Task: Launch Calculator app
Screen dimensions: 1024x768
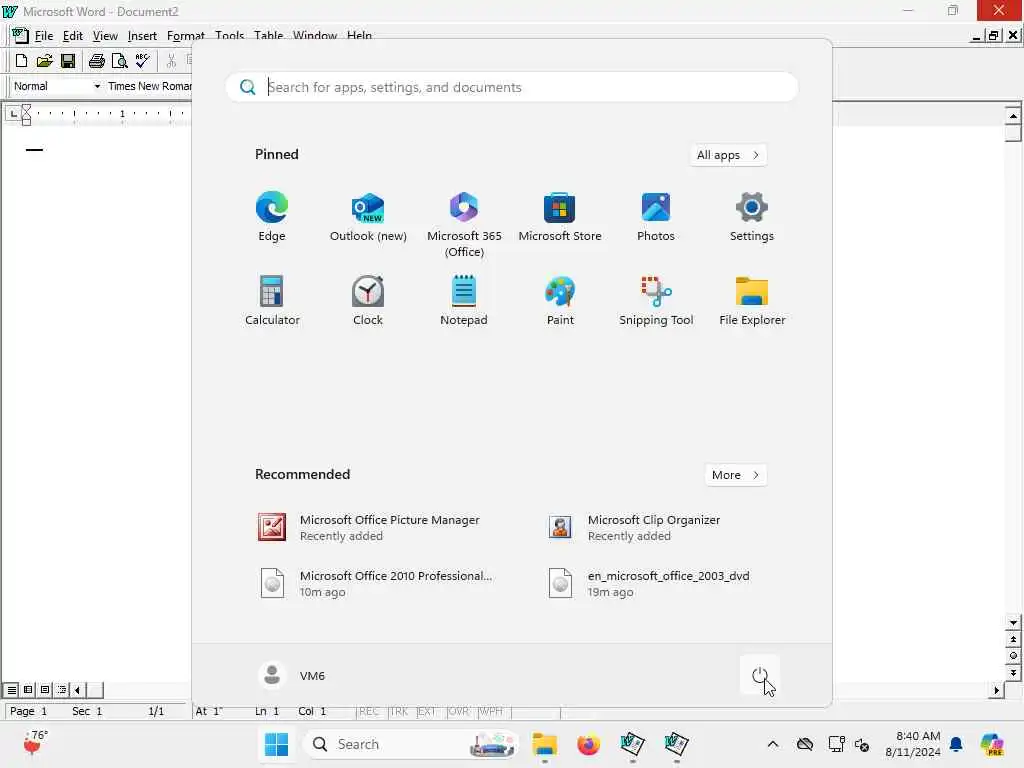Action: (x=272, y=300)
